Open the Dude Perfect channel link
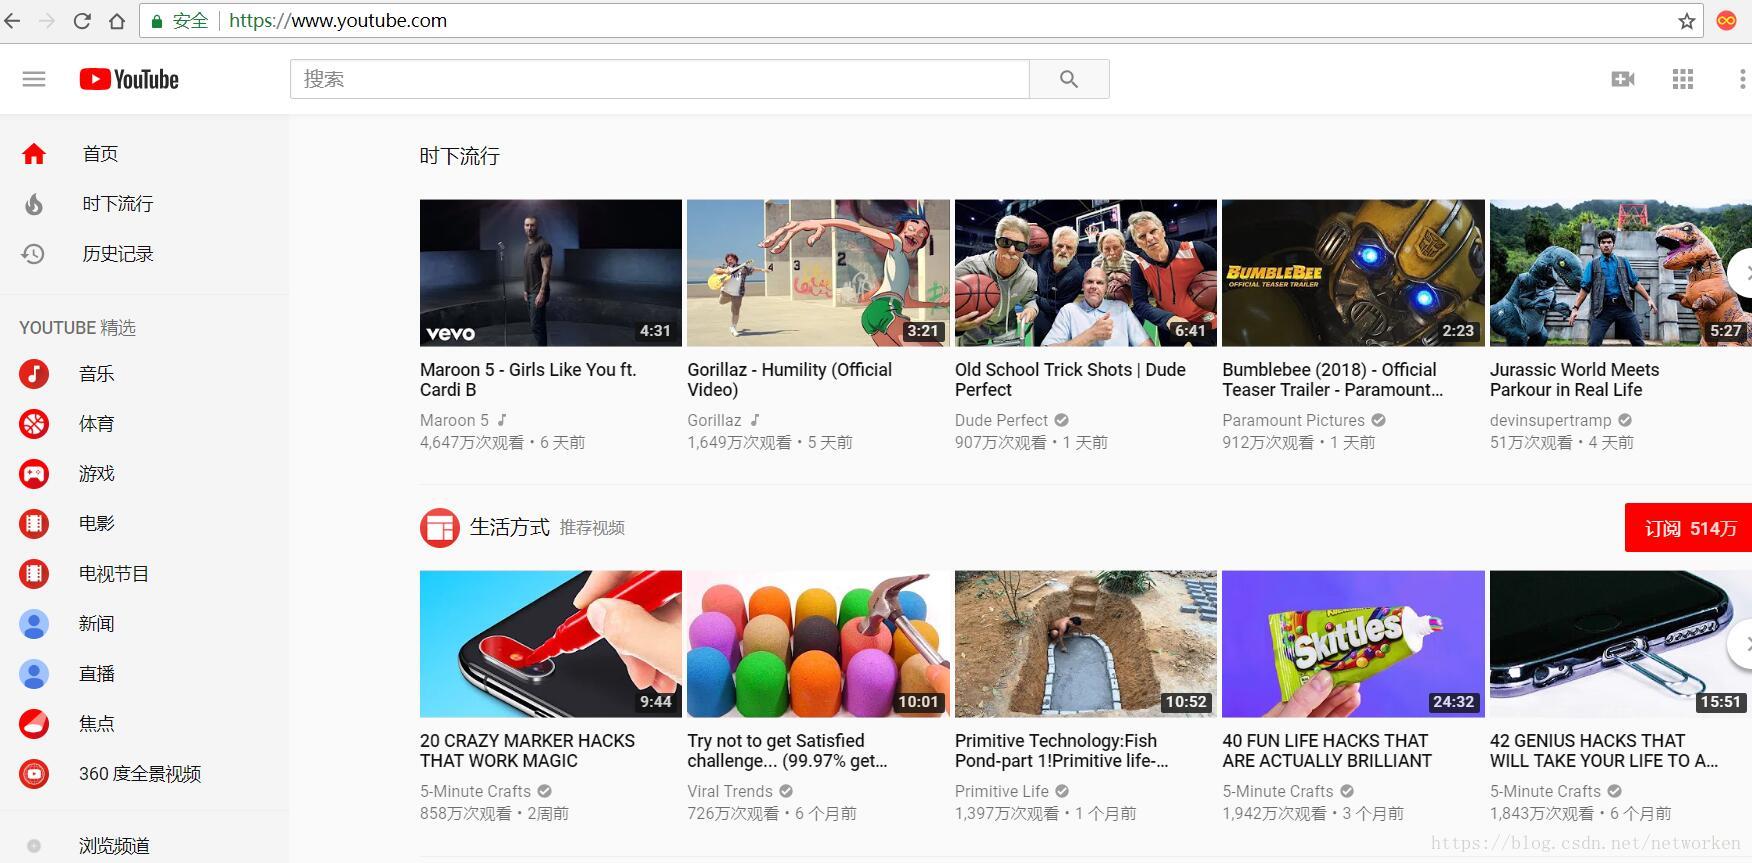The image size is (1752, 863). 1001,421
